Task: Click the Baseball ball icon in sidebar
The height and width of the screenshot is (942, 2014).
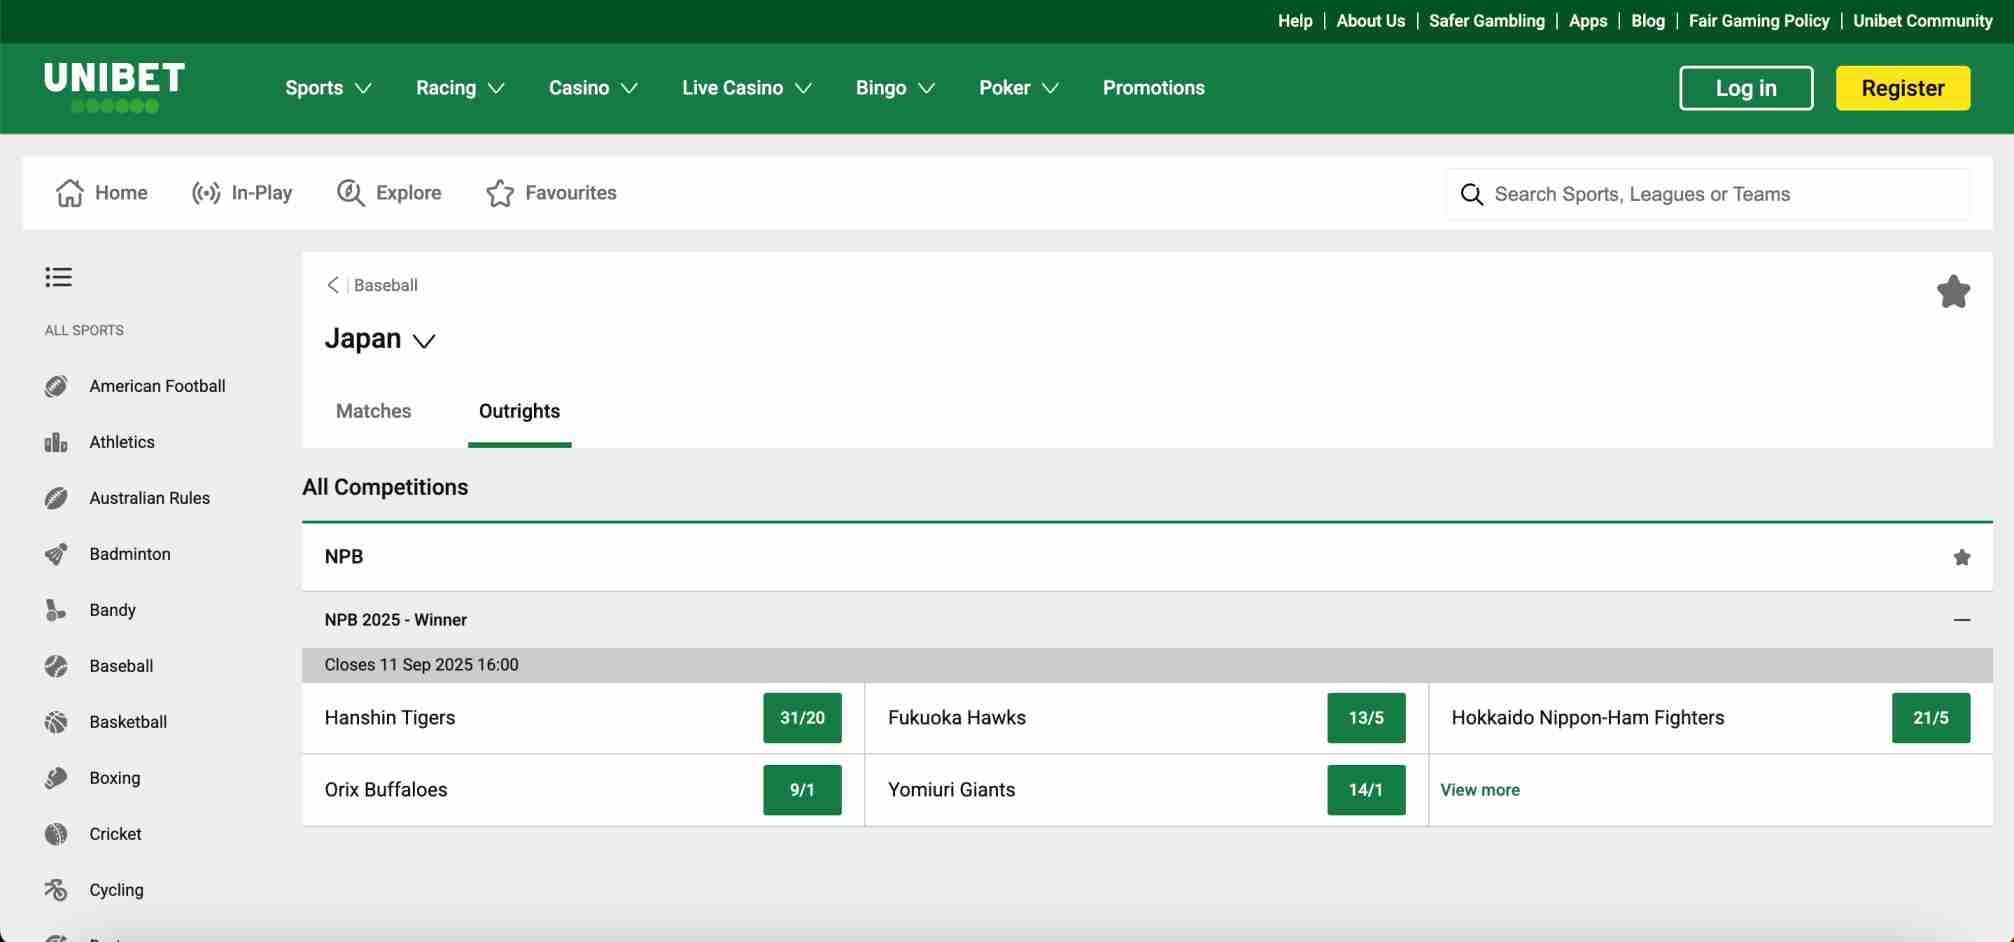Action: tap(56, 666)
